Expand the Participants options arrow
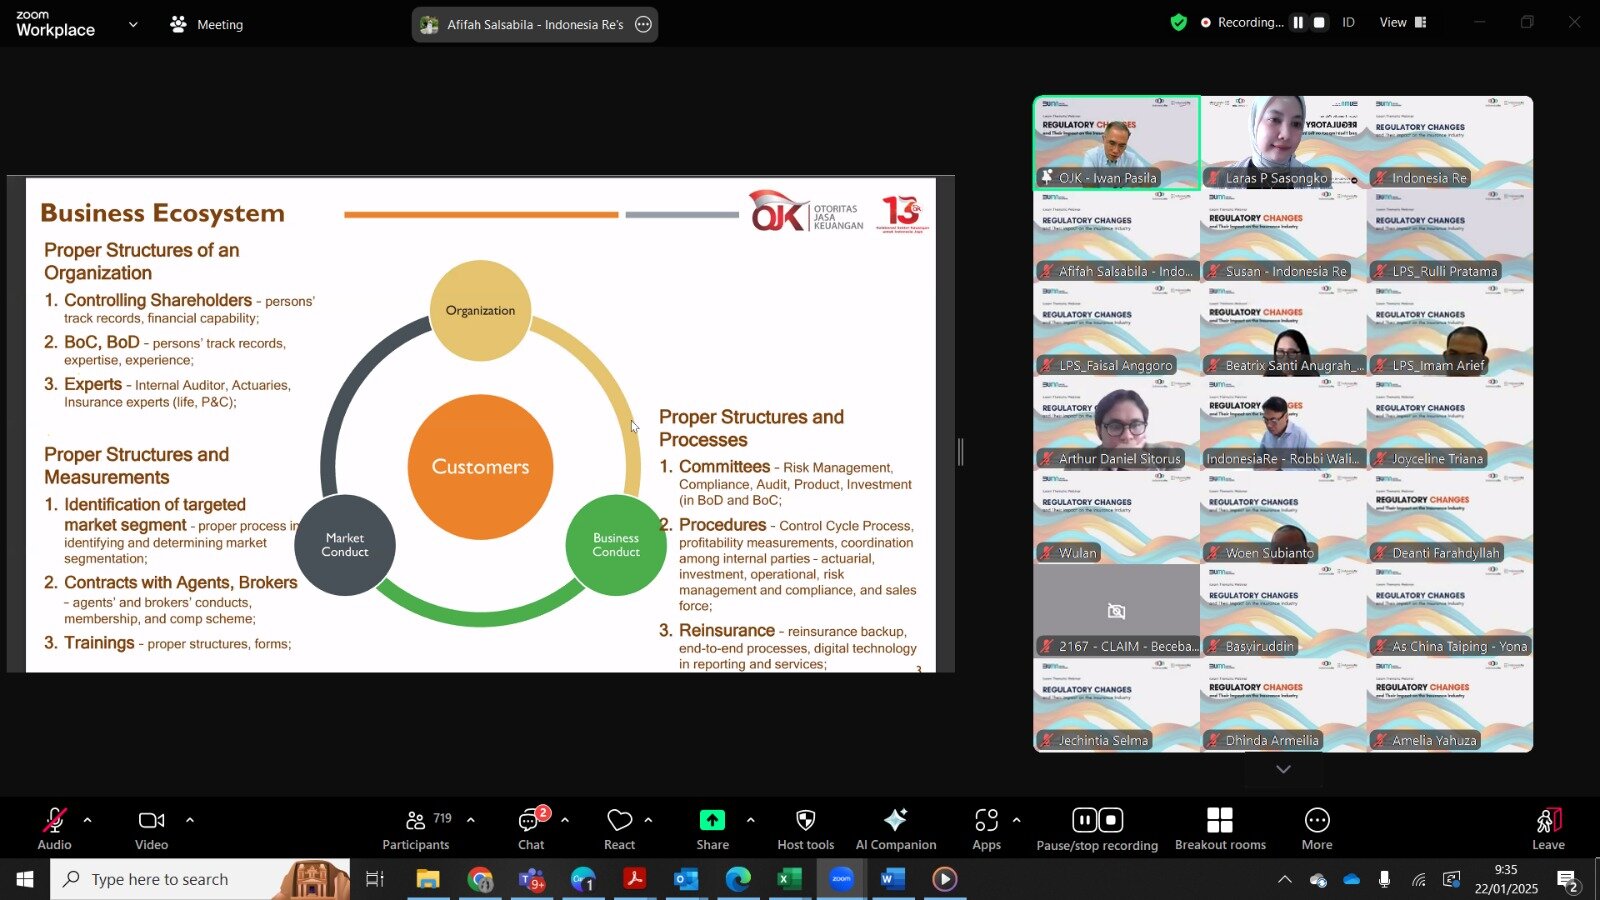1600x900 pixels. (x=471, y=820)
